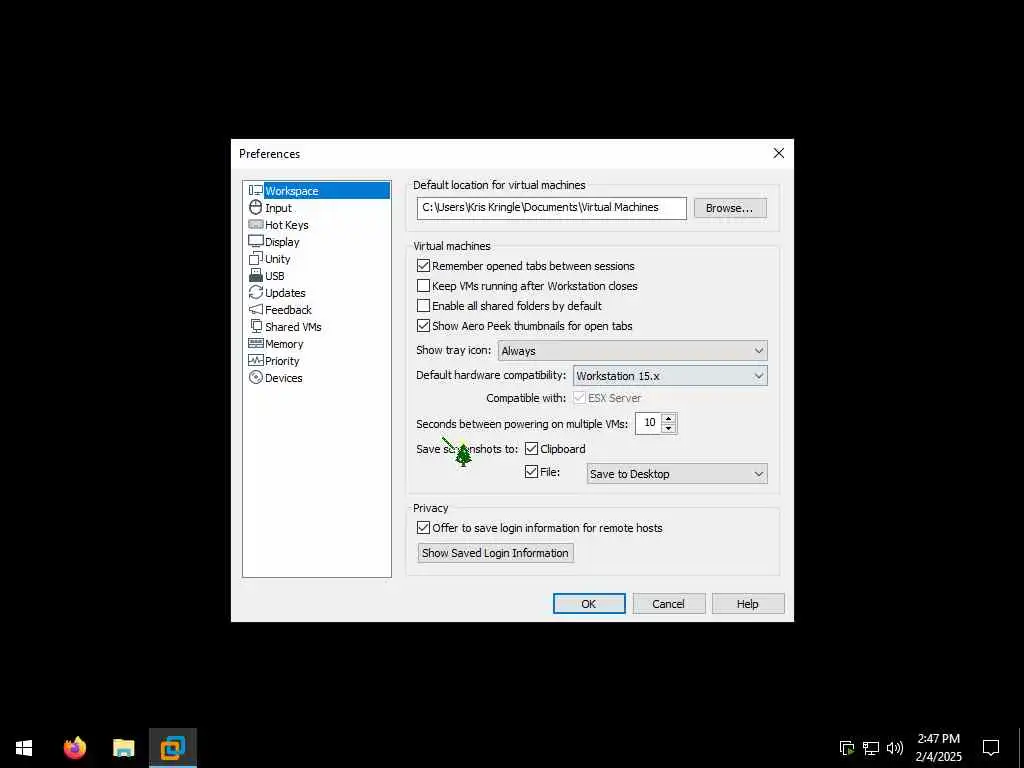Click the Feedback megaphone icon
1024x768 pixels.
click(x=255, y=310)
